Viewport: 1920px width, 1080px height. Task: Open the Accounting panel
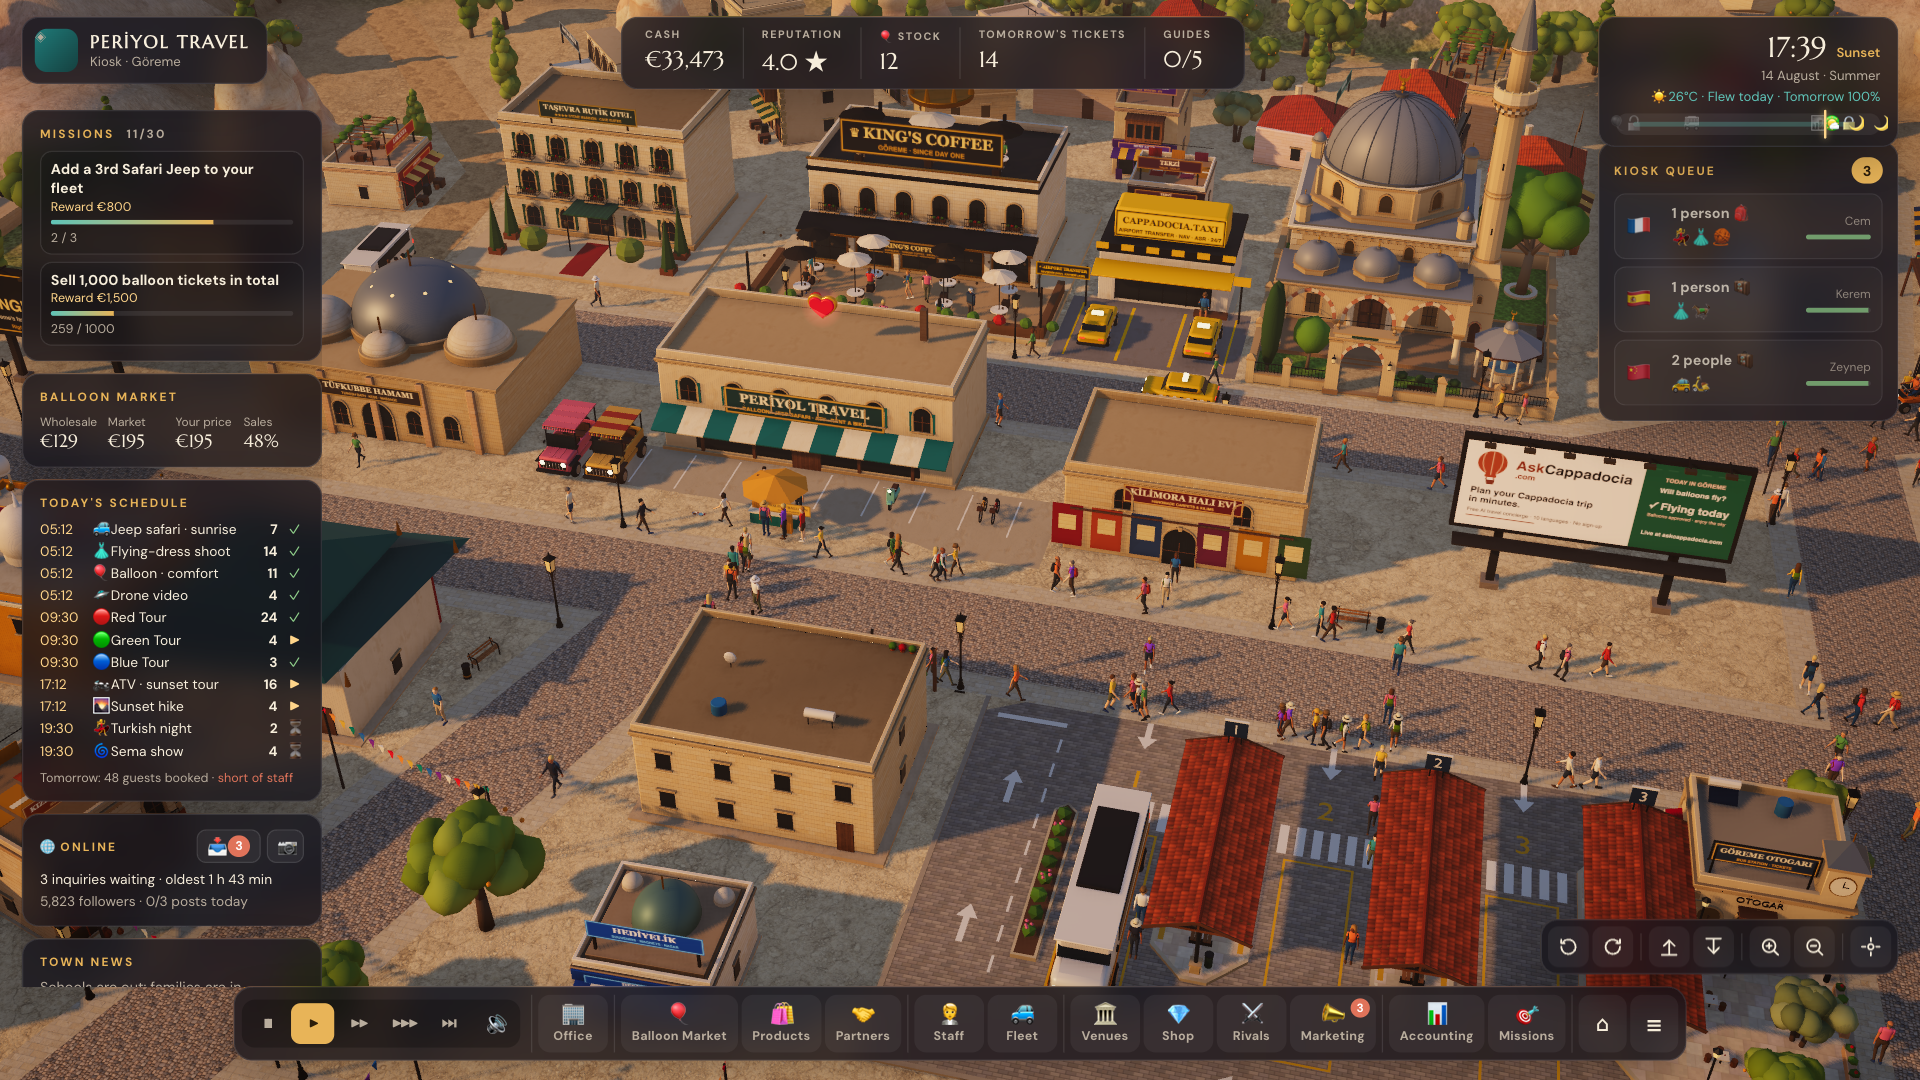point(1436,1023)
